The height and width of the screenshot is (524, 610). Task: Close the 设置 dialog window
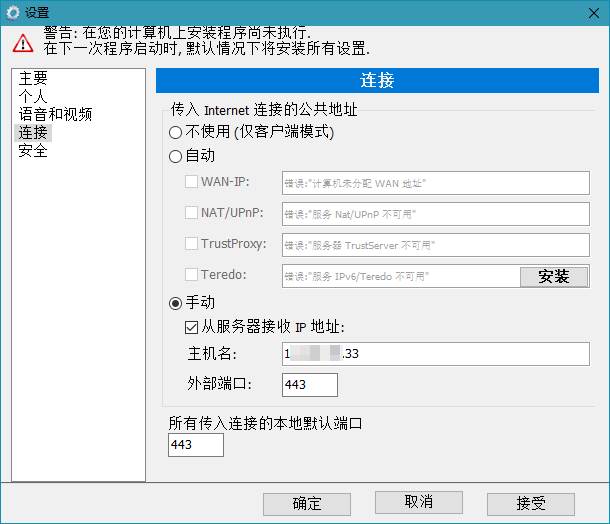coord(594,13)
